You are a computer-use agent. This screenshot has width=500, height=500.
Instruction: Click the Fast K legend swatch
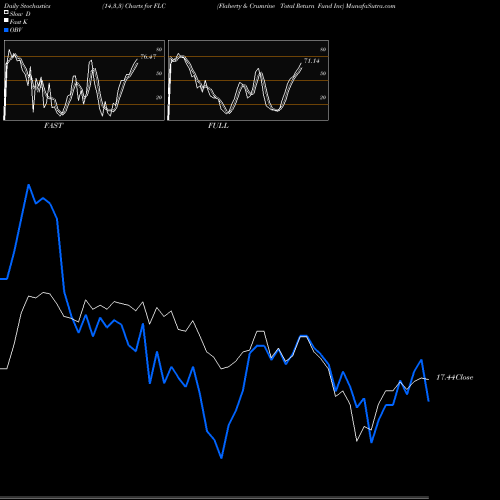[6, 21]
